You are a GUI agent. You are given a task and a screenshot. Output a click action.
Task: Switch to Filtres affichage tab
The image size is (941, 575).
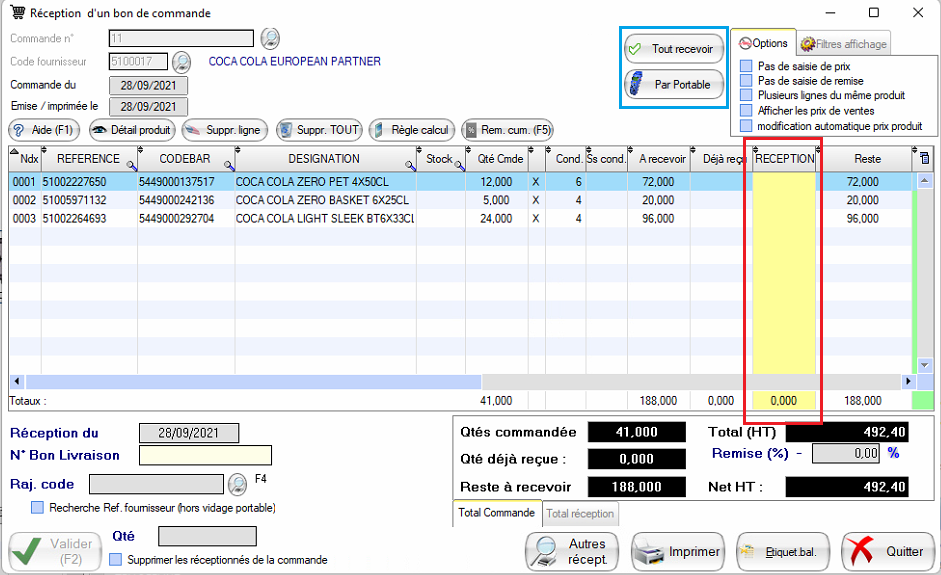click(844, 44)
